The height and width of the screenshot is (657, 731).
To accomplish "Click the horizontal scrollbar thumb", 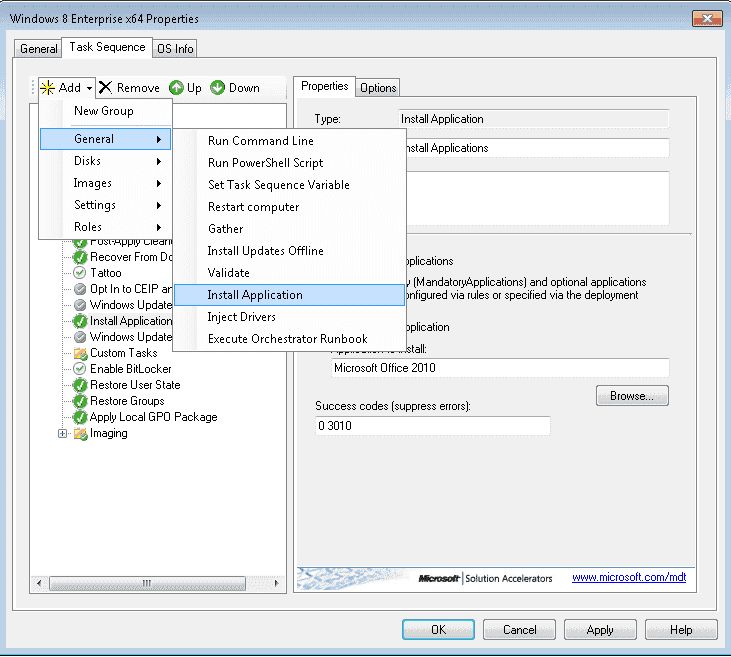I will [x=147, y=583].
